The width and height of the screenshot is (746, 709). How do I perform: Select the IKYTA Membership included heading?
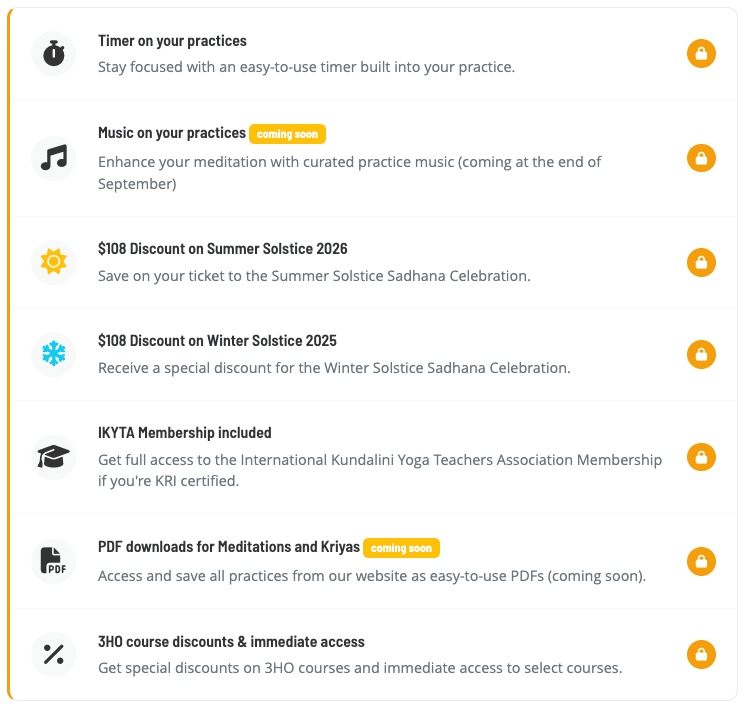tap(184, 433)
